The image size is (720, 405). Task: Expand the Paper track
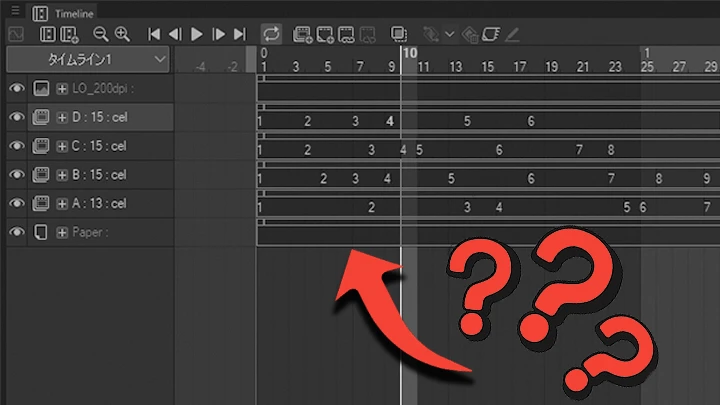[62, 232]
